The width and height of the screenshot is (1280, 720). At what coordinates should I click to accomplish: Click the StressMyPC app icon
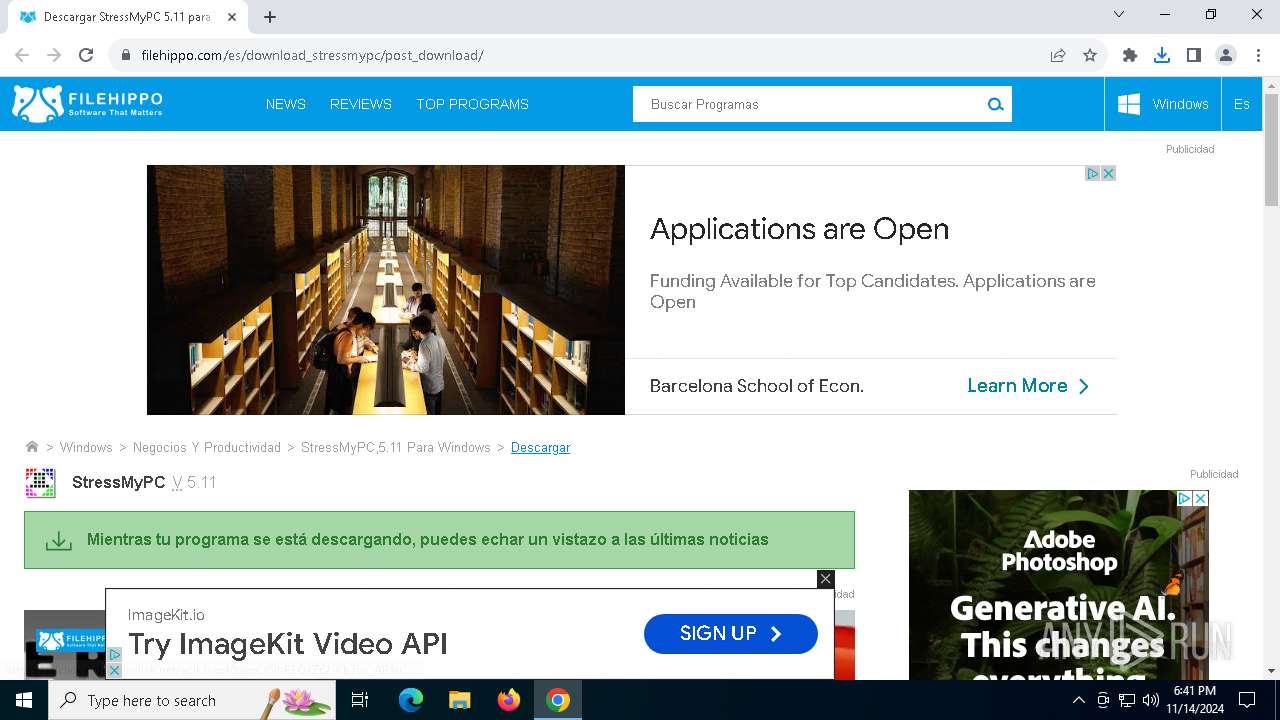tap(40, 482)
